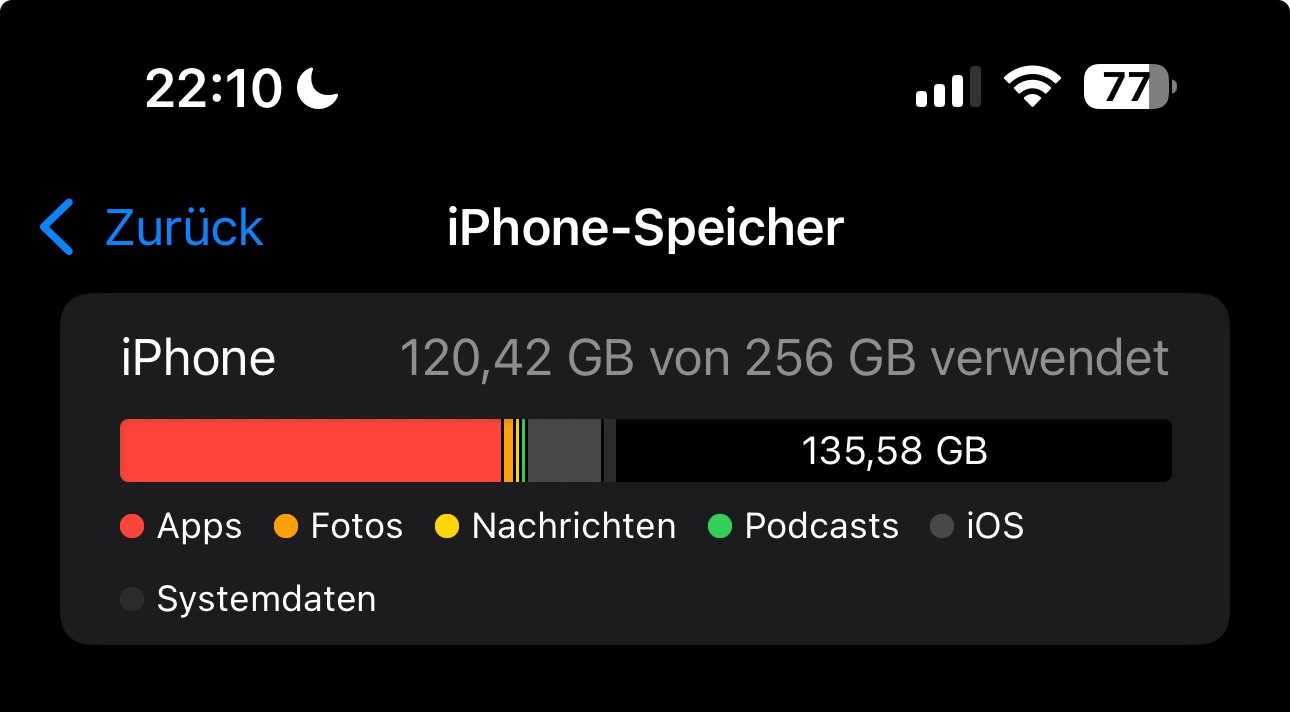1290x712 pixels.
Task: Tap the 120,42 GB von 256 GB verwendet text
Action: pos(784,358)
